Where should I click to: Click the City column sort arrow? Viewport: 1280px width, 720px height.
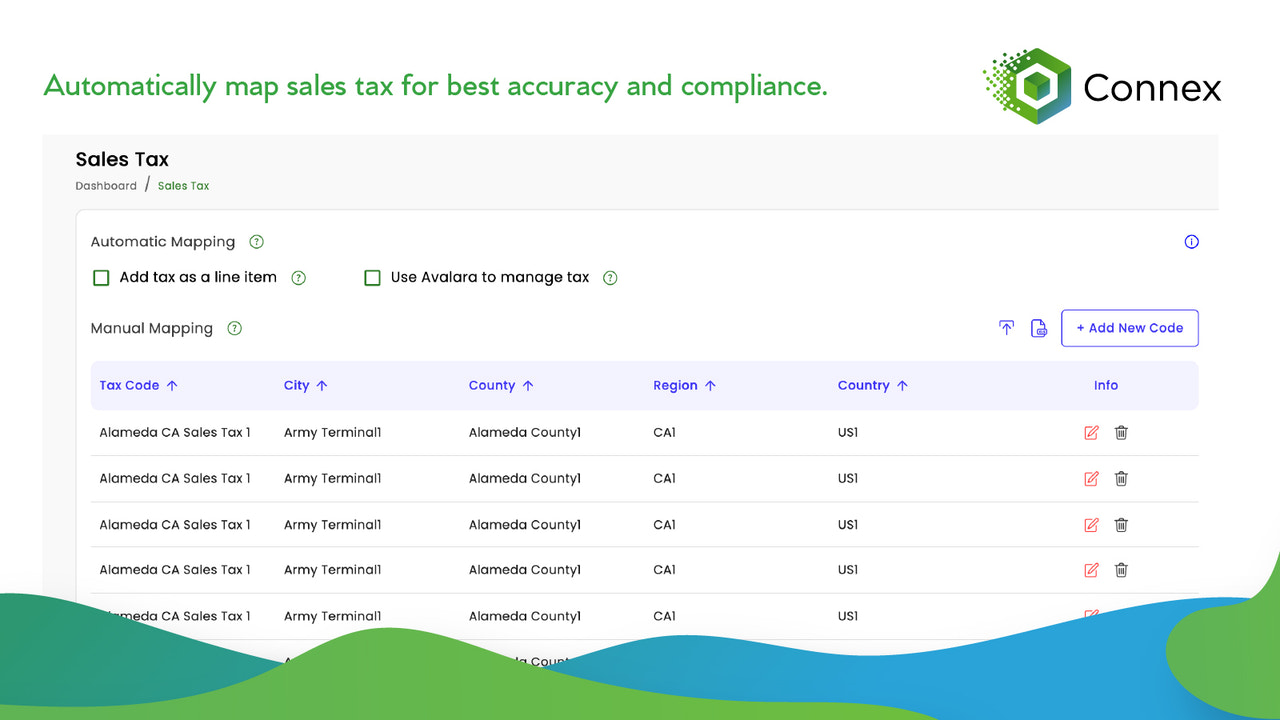[324, 385]
